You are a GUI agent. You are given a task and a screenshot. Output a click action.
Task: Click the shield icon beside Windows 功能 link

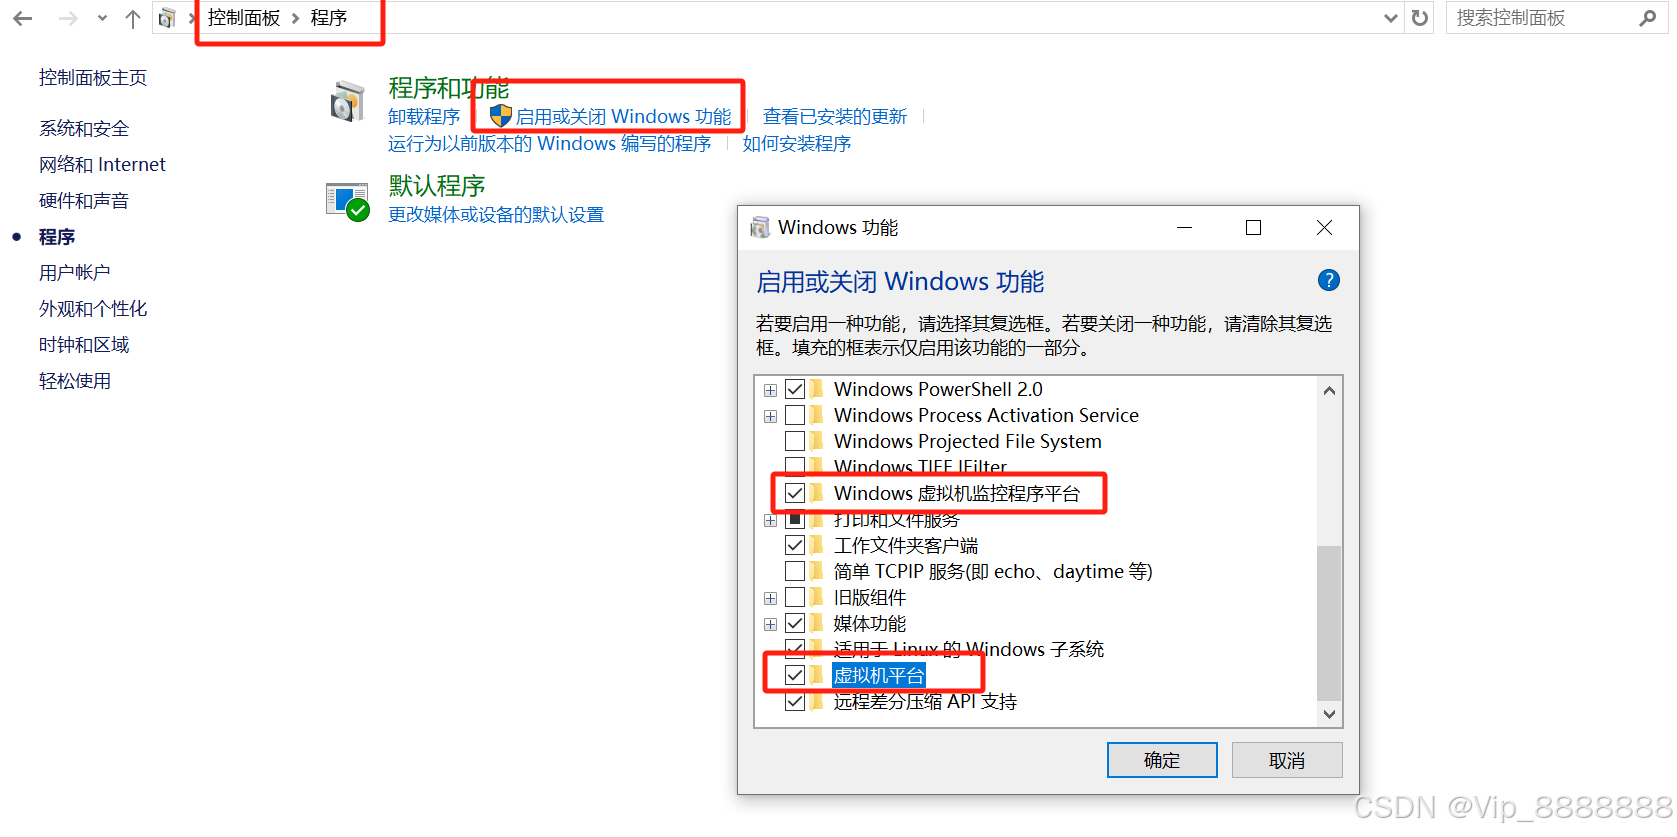tap(501, 116)
